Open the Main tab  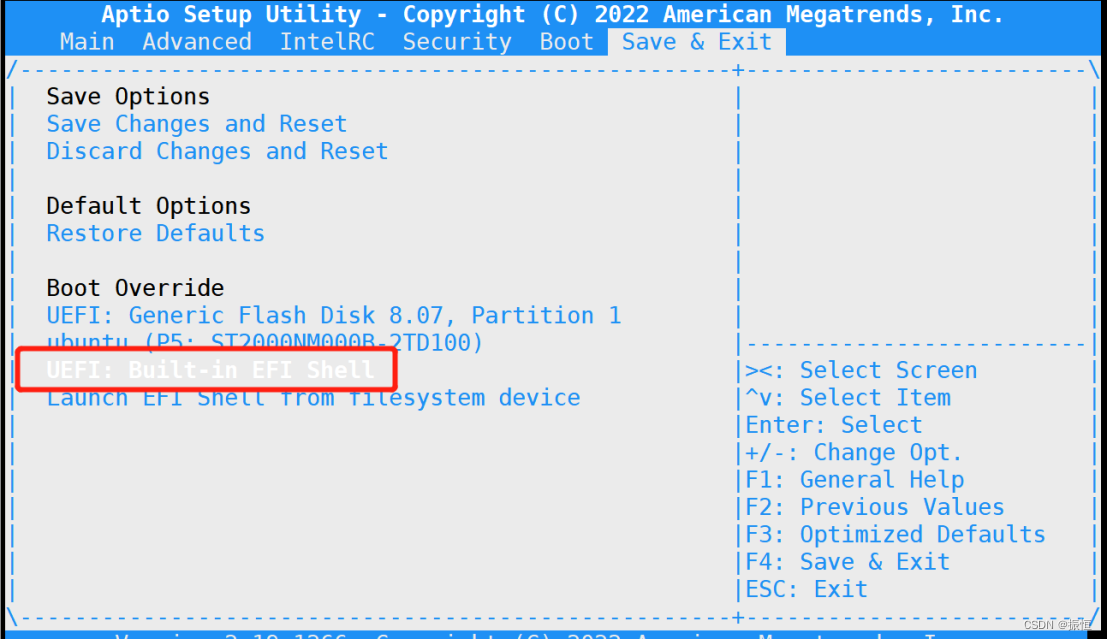pyautogui.click(x=87, y=42)
